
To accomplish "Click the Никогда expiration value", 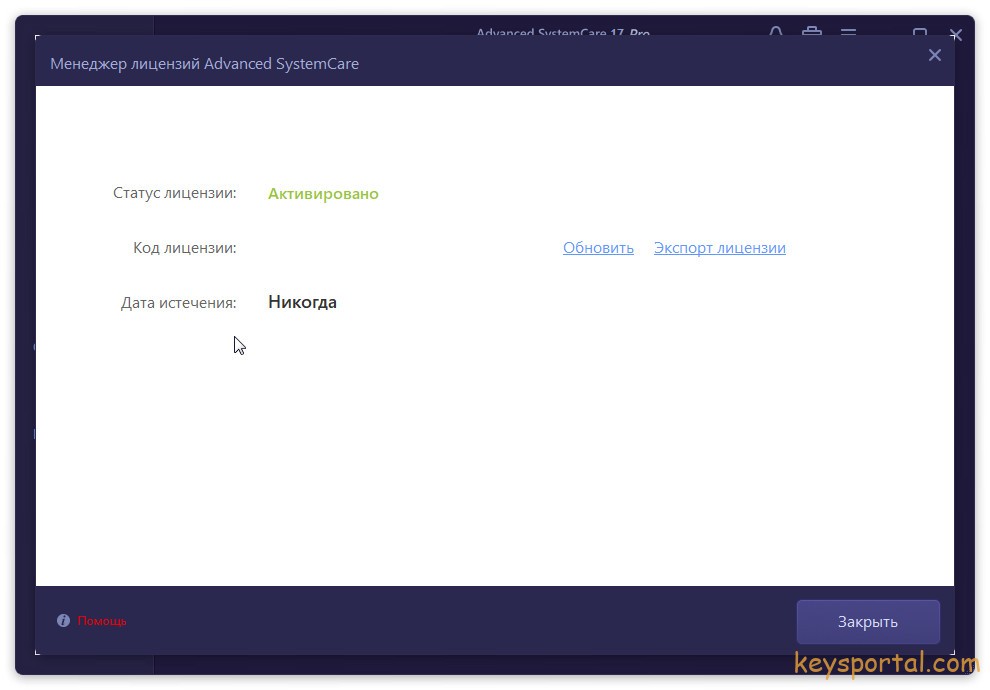I will coord(302,301).
